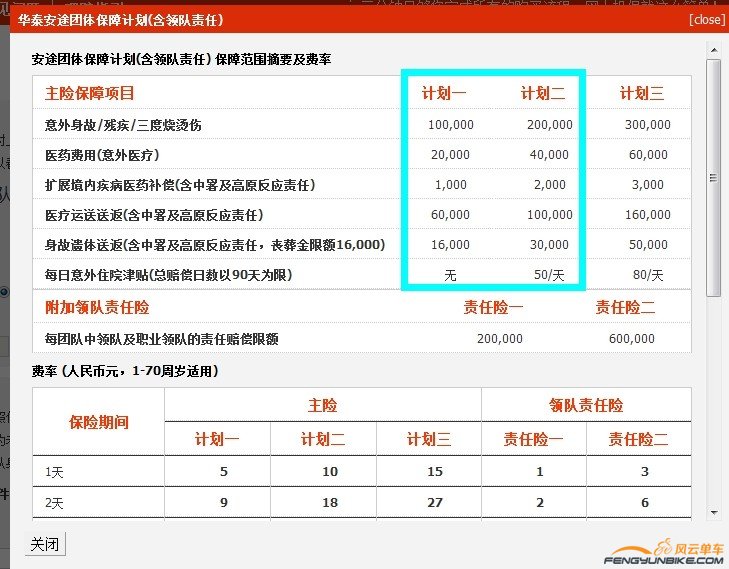This screenshot has width=729, height=569.
Task: Click the 医药费用(意外医疗) row label
Action: click(102, 155)
